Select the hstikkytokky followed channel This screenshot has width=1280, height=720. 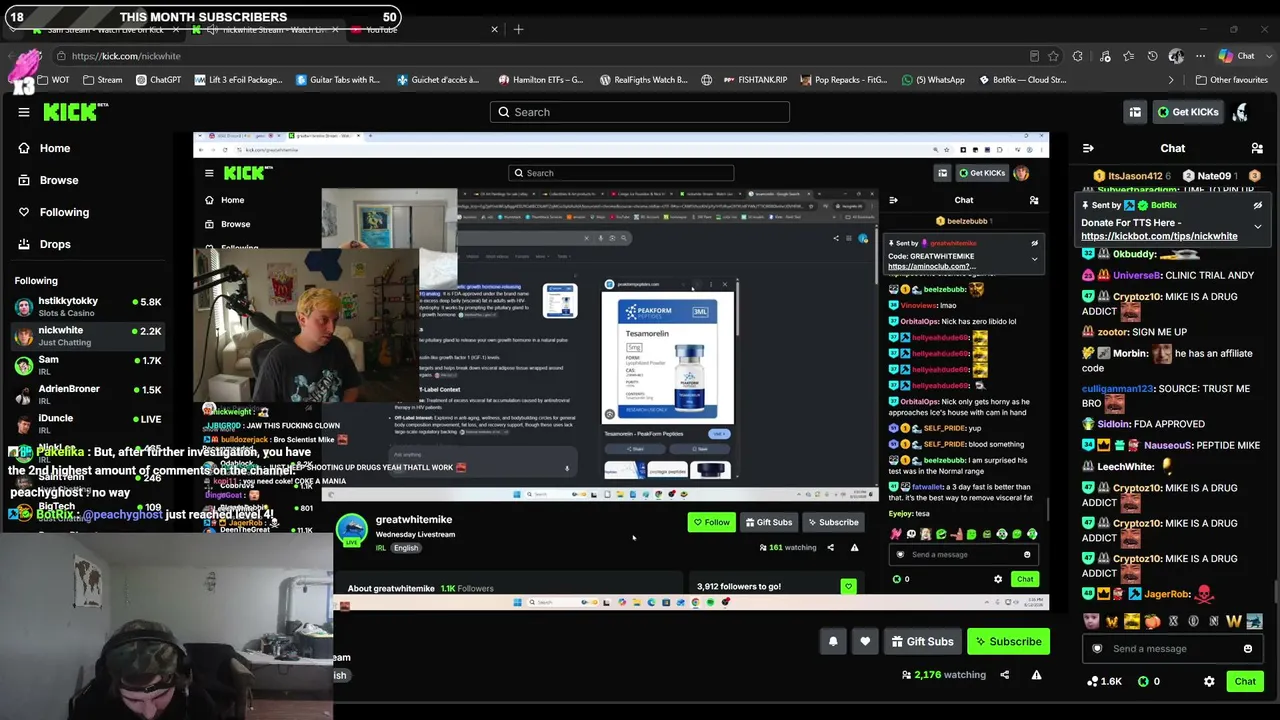click(x=88, y=307)
